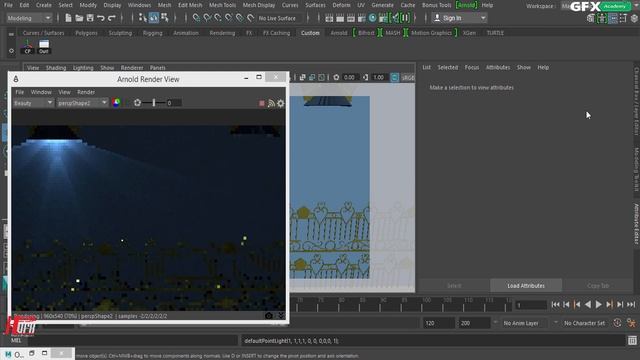This screenshot has height=360, width=640.
Task: Open the perspShape2 camera dropdown
Action: pos(82,103)
